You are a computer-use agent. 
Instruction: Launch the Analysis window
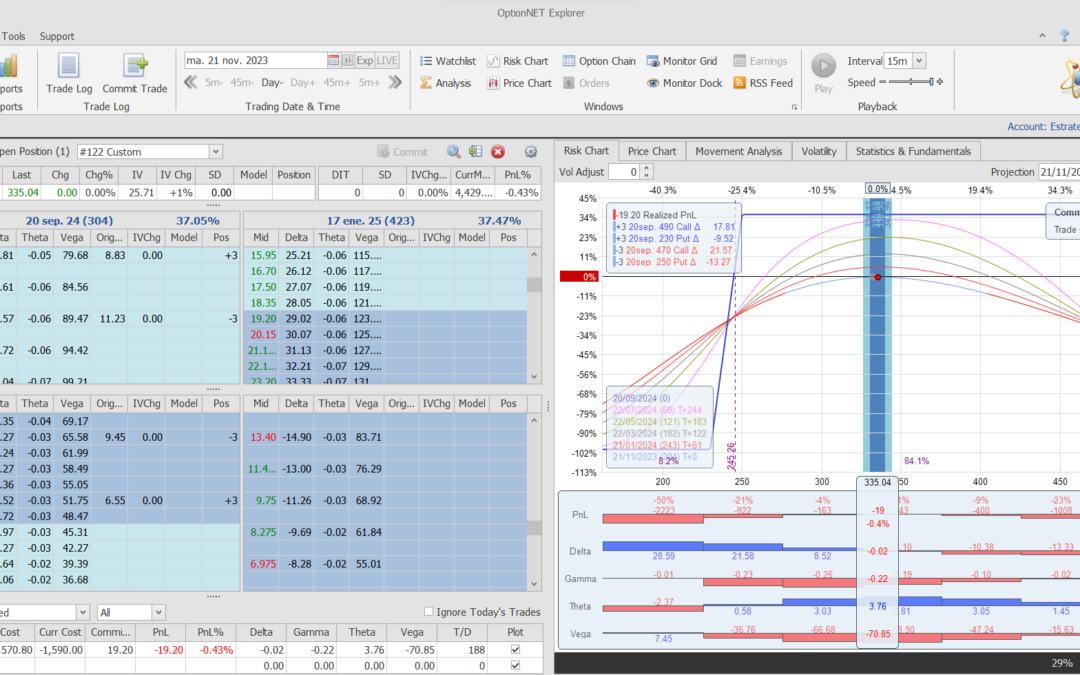pyautogui.click(x=455, y=83)
